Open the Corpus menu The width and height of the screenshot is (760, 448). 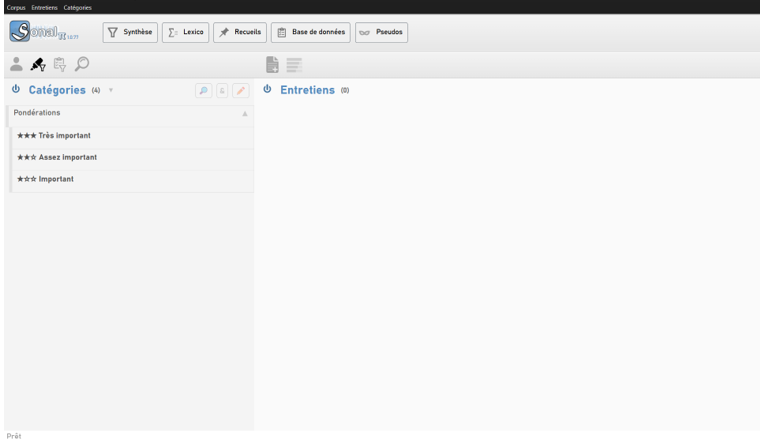(x=16, y=7)
